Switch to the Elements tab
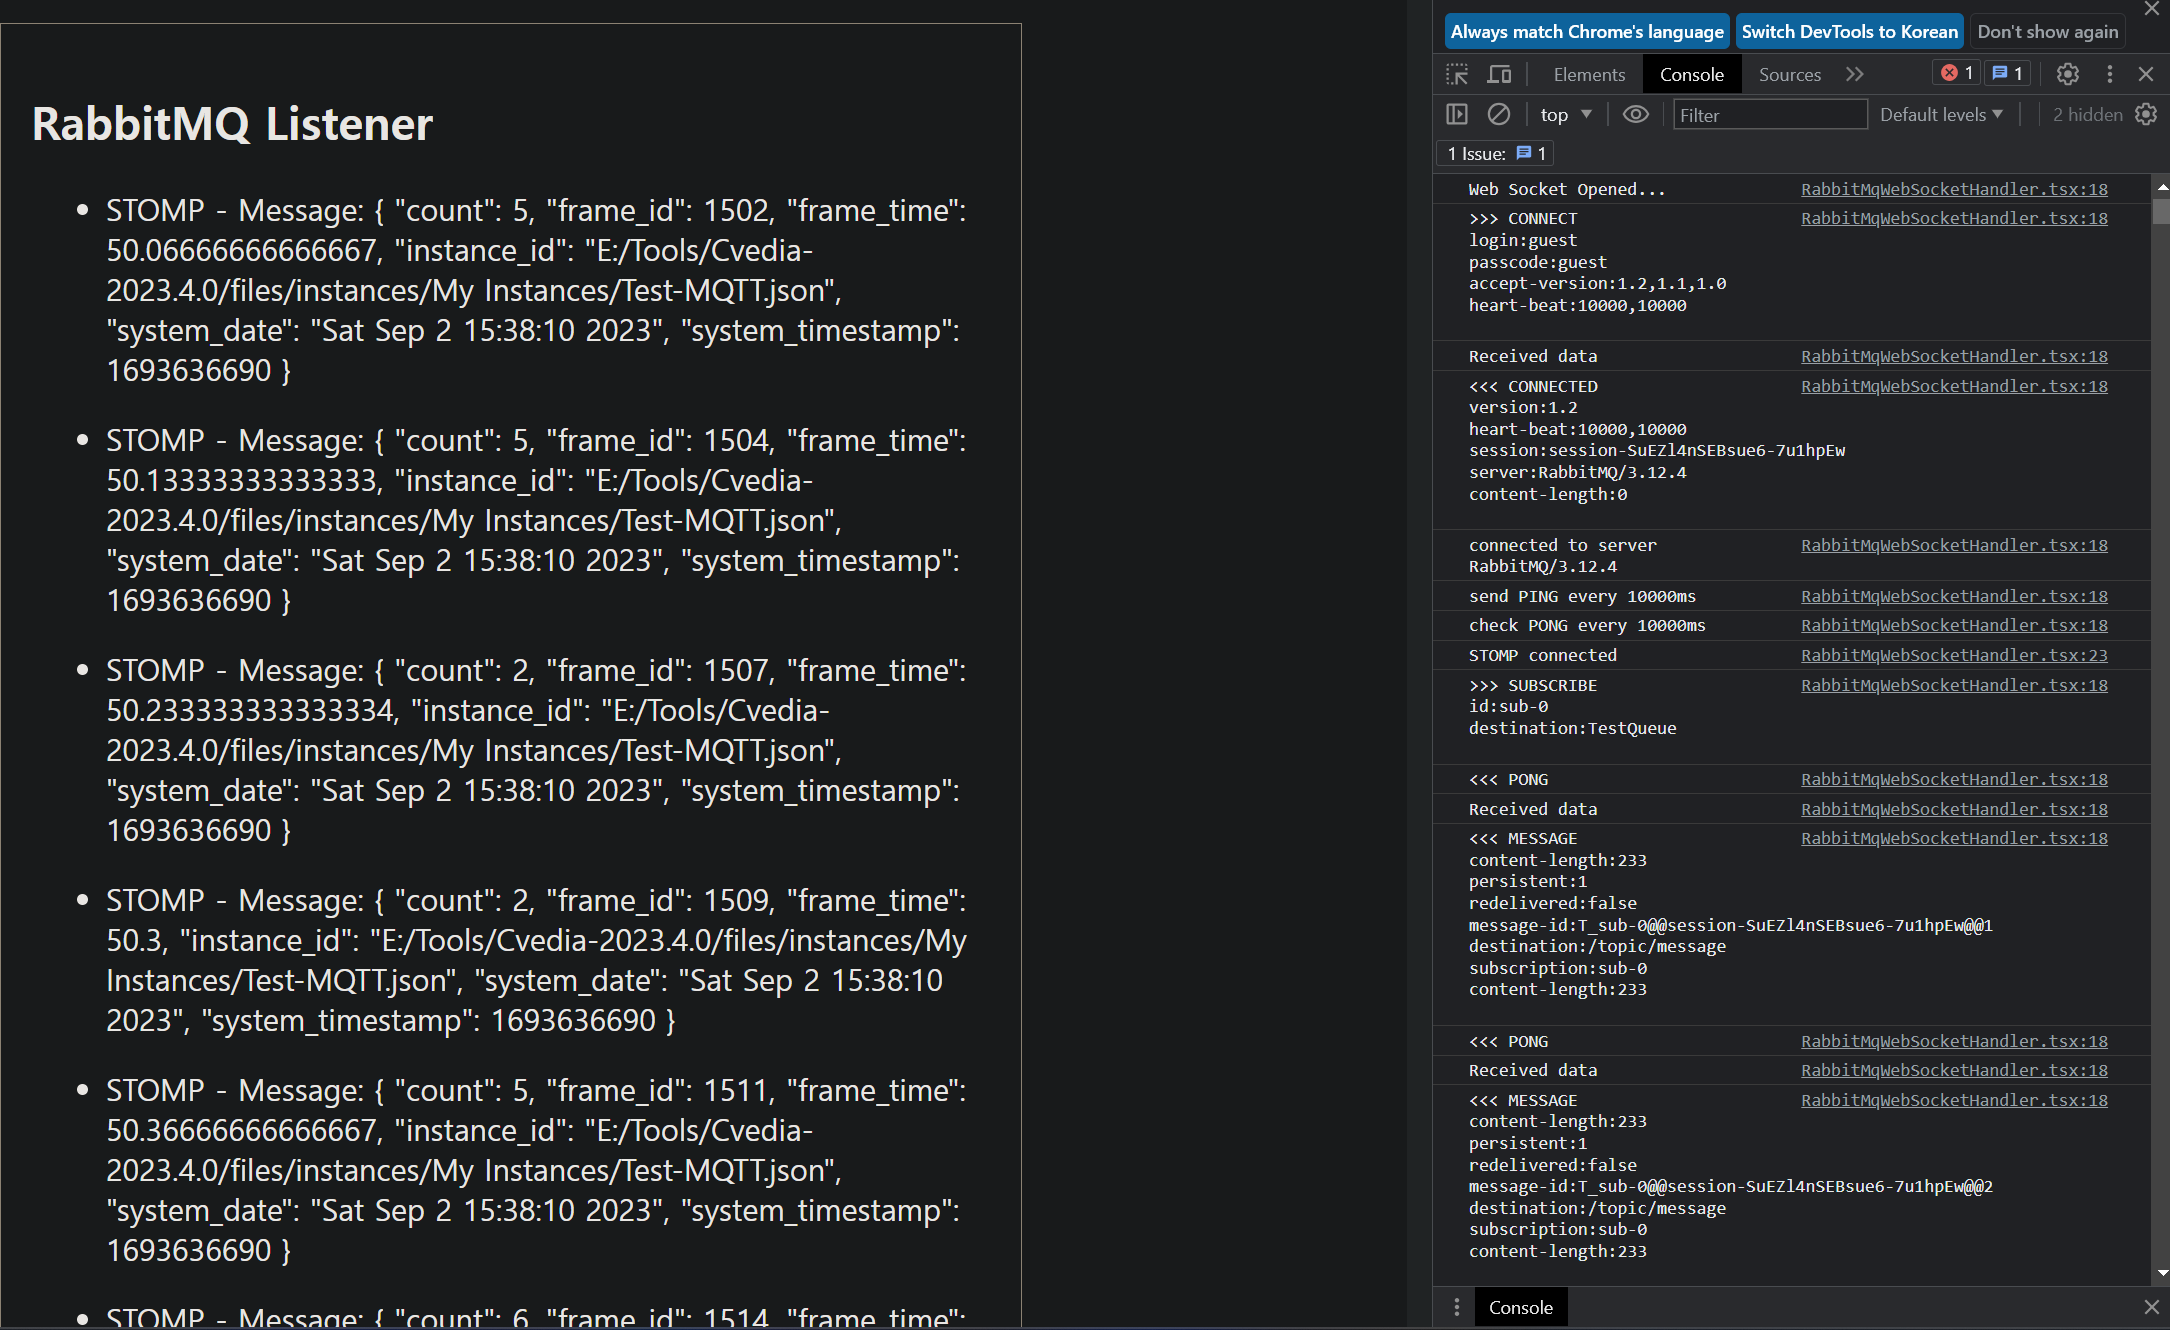2170x1330 pixels. [x=1589, y=74]
